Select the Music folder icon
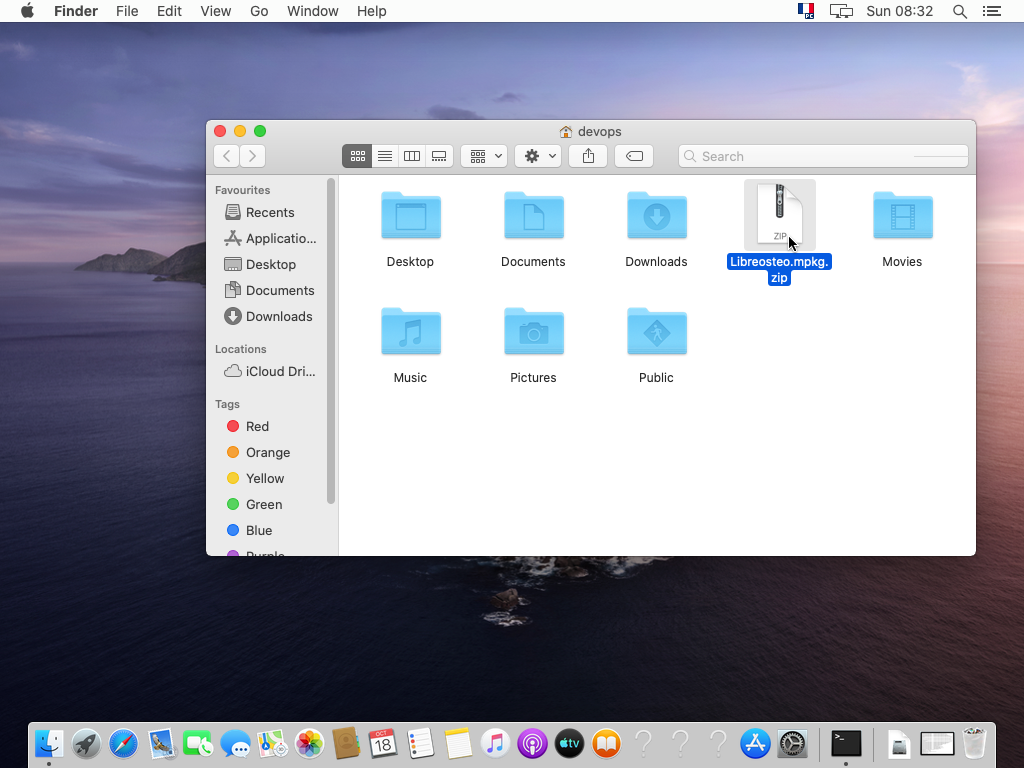Image resolution: width=1024 pixels, height=768 pixels. [x=411, y=331]
